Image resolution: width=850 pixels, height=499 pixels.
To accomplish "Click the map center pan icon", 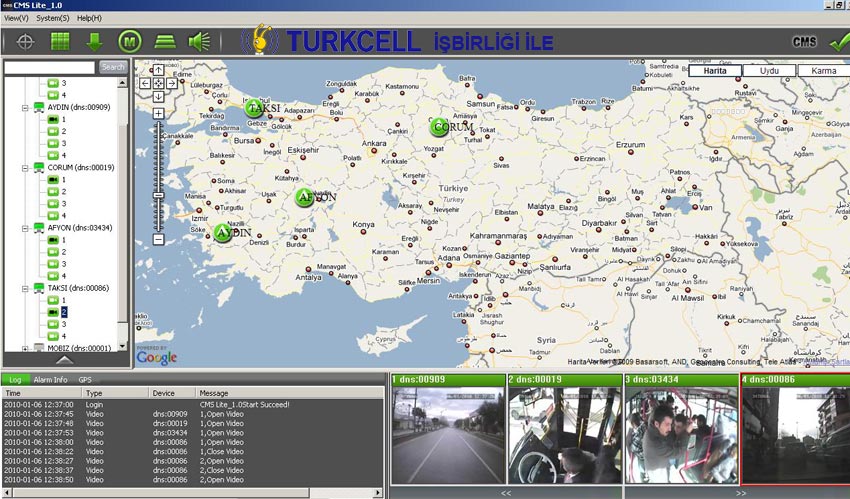I will [158, 83].
